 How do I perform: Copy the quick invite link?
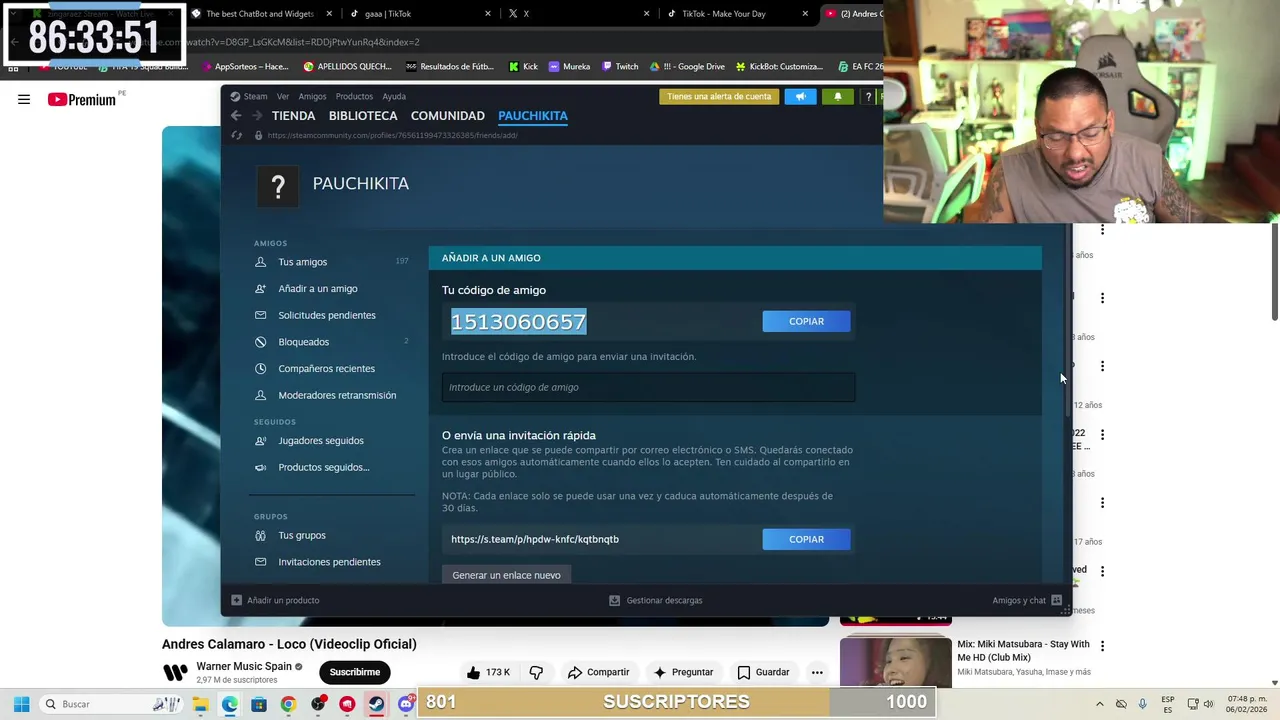[806, 539]
